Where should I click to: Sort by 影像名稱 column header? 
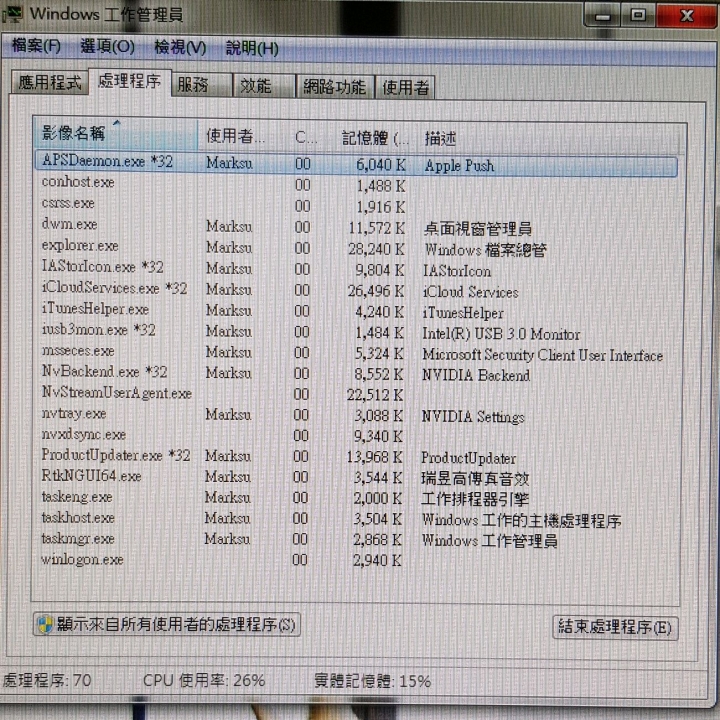click(x=116, y=134)
